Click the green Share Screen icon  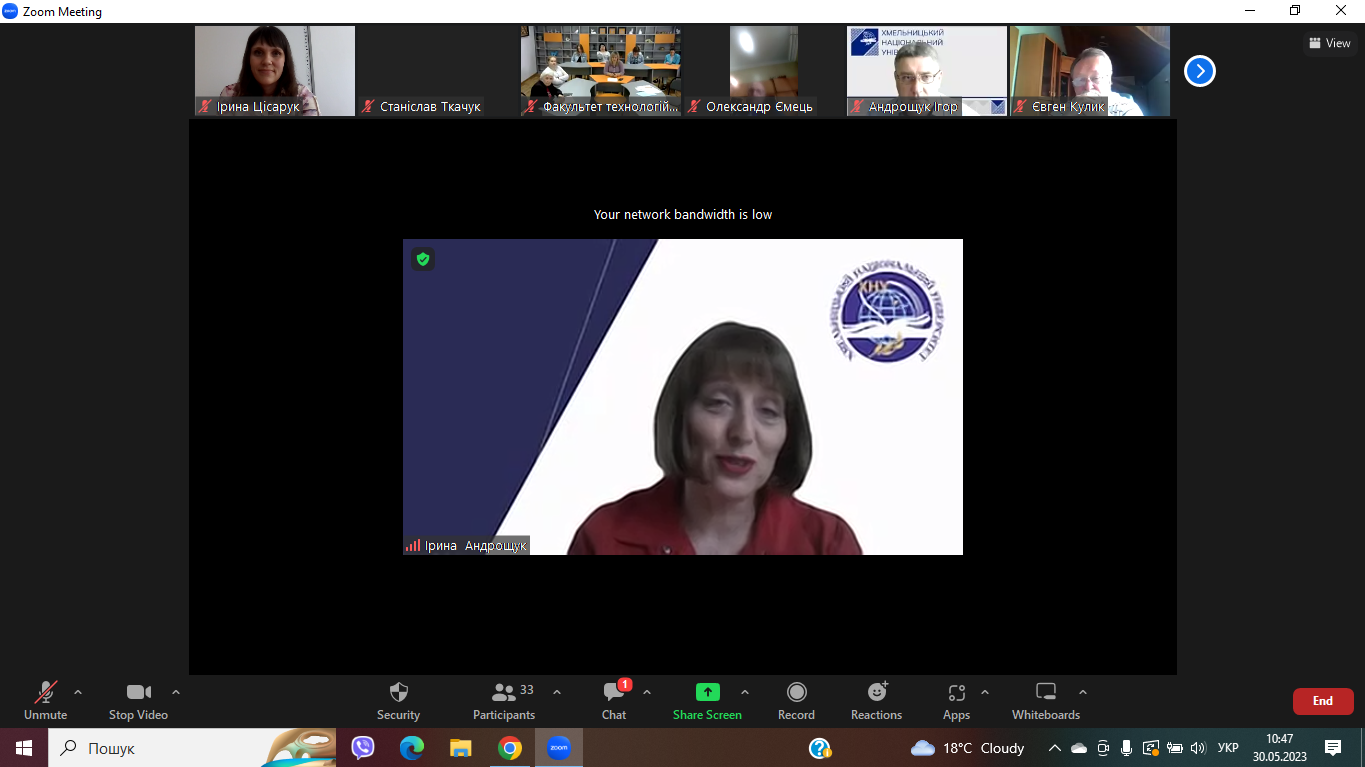tap(707, 692)
